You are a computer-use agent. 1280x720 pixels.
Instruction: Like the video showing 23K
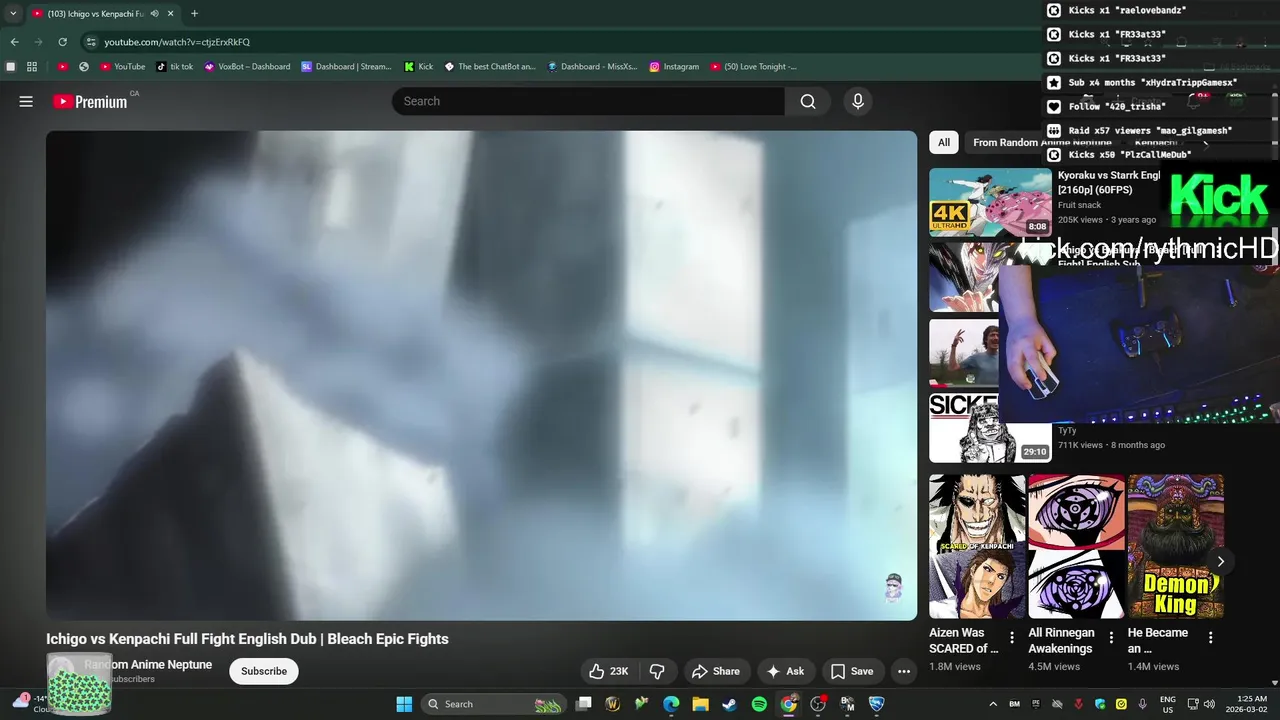pos(609,671)
